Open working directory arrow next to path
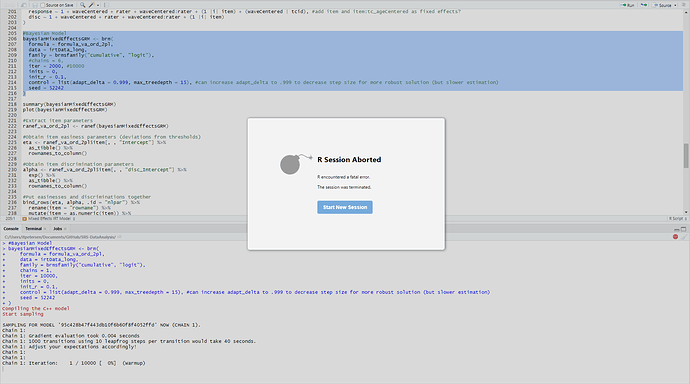The image size is (690, 384). pyautogui.click(x=119, y=237)
